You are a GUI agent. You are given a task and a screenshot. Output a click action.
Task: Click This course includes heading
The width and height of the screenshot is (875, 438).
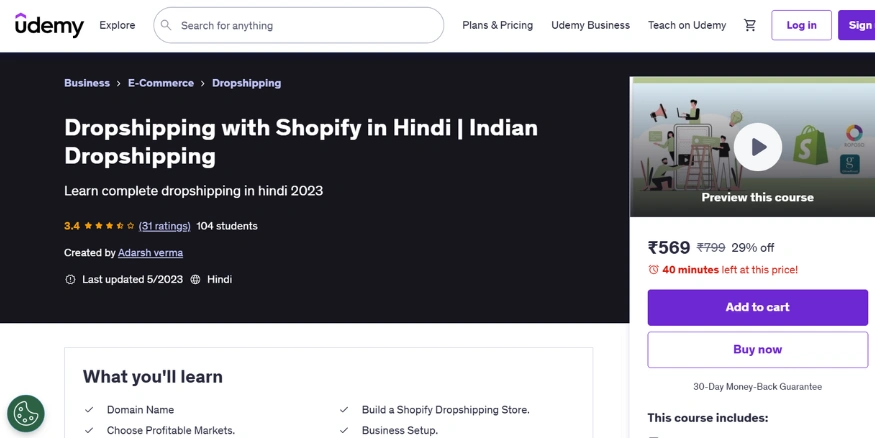pos(708,418)
